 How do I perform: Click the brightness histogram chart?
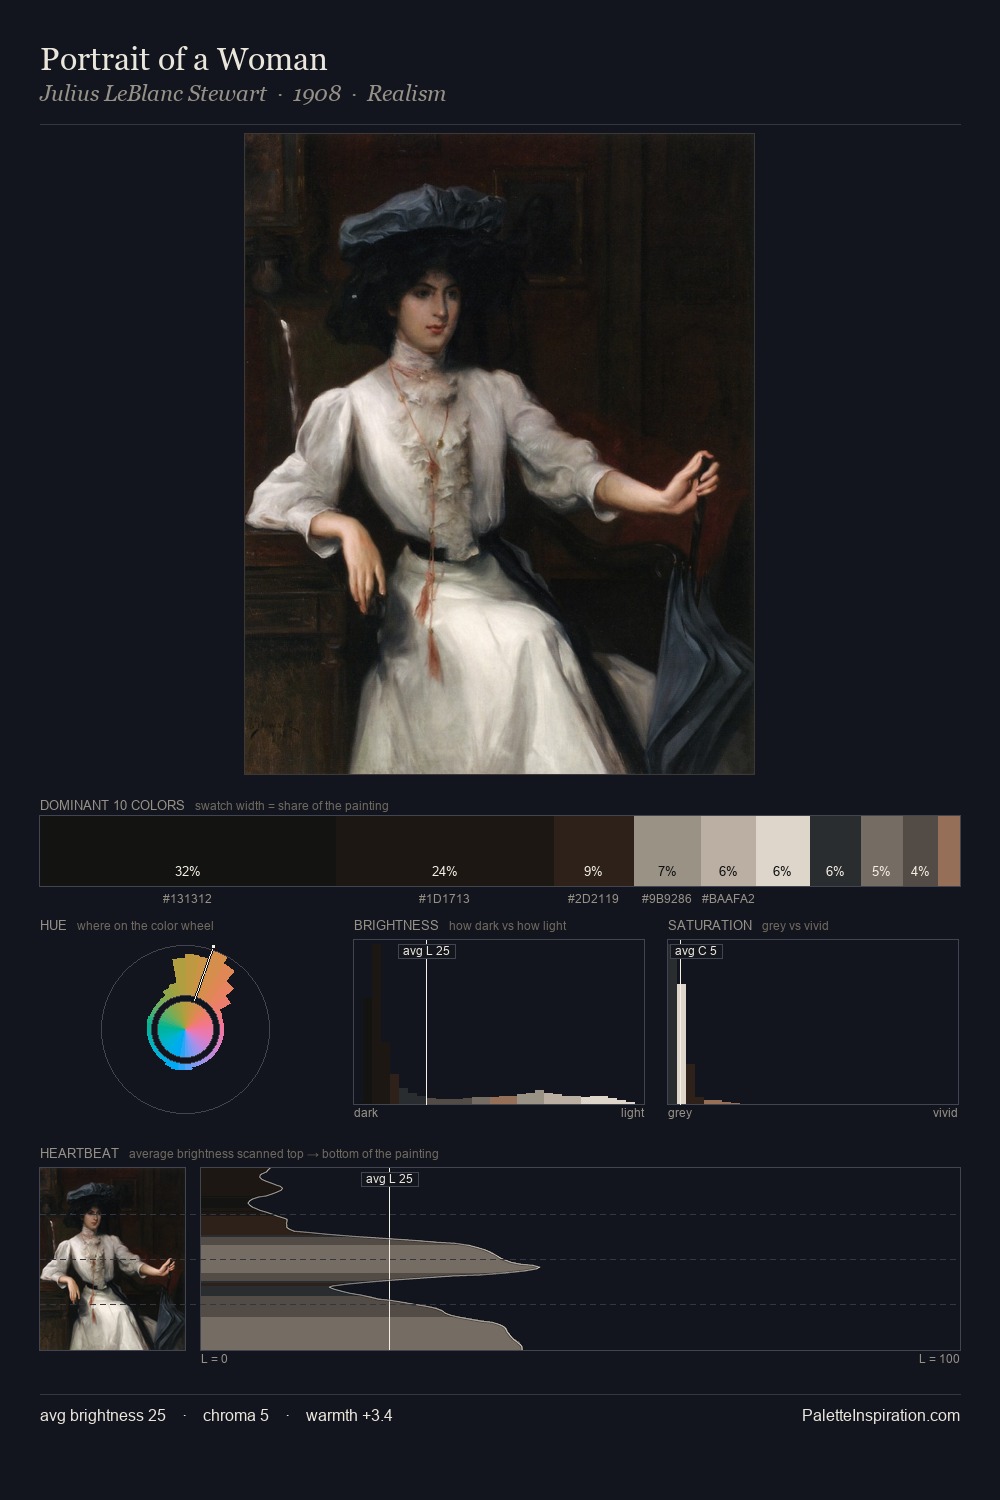[x=499, y=1022]
